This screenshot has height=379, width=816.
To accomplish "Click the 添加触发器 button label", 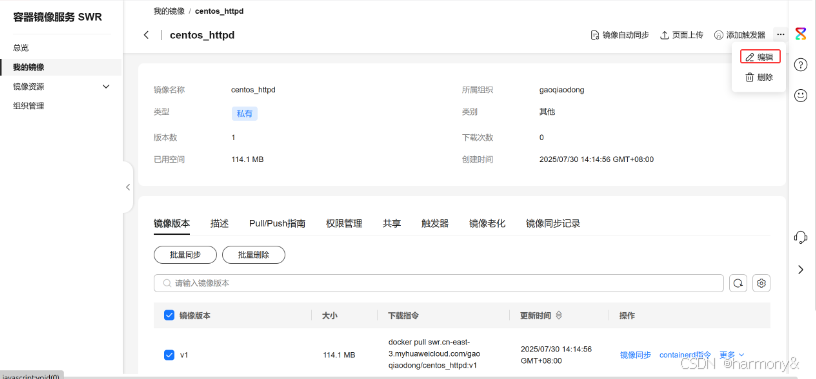I will click(746, 35).
